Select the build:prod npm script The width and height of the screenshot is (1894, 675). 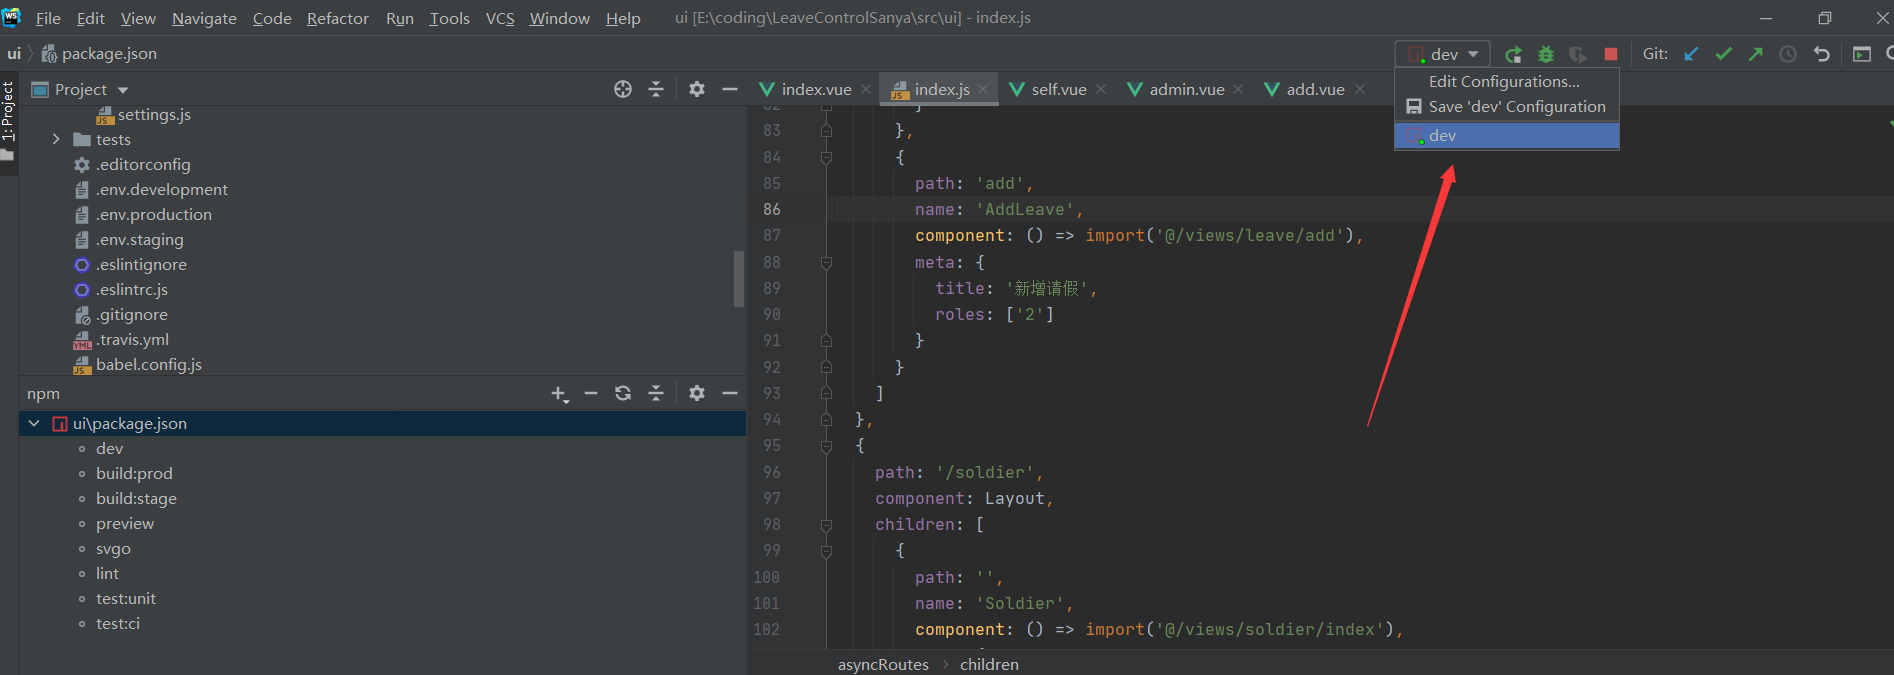click(134, 473)
